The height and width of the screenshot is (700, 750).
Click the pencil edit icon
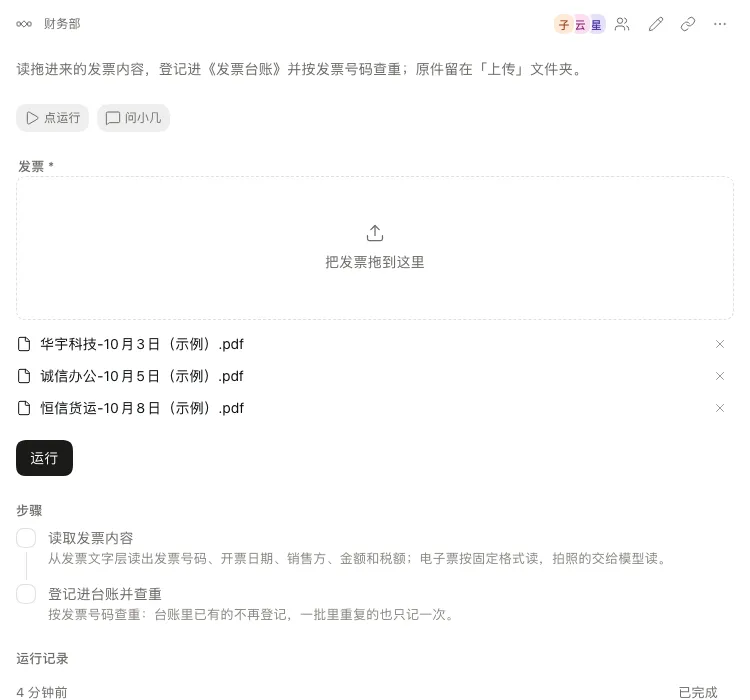656,24
